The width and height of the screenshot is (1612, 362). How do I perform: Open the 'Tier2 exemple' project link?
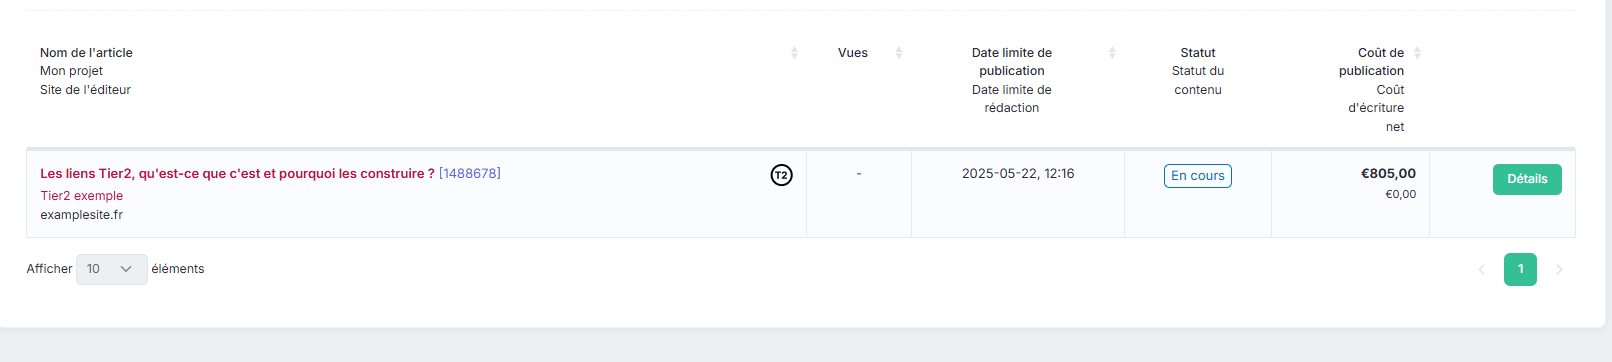(82, 196)
